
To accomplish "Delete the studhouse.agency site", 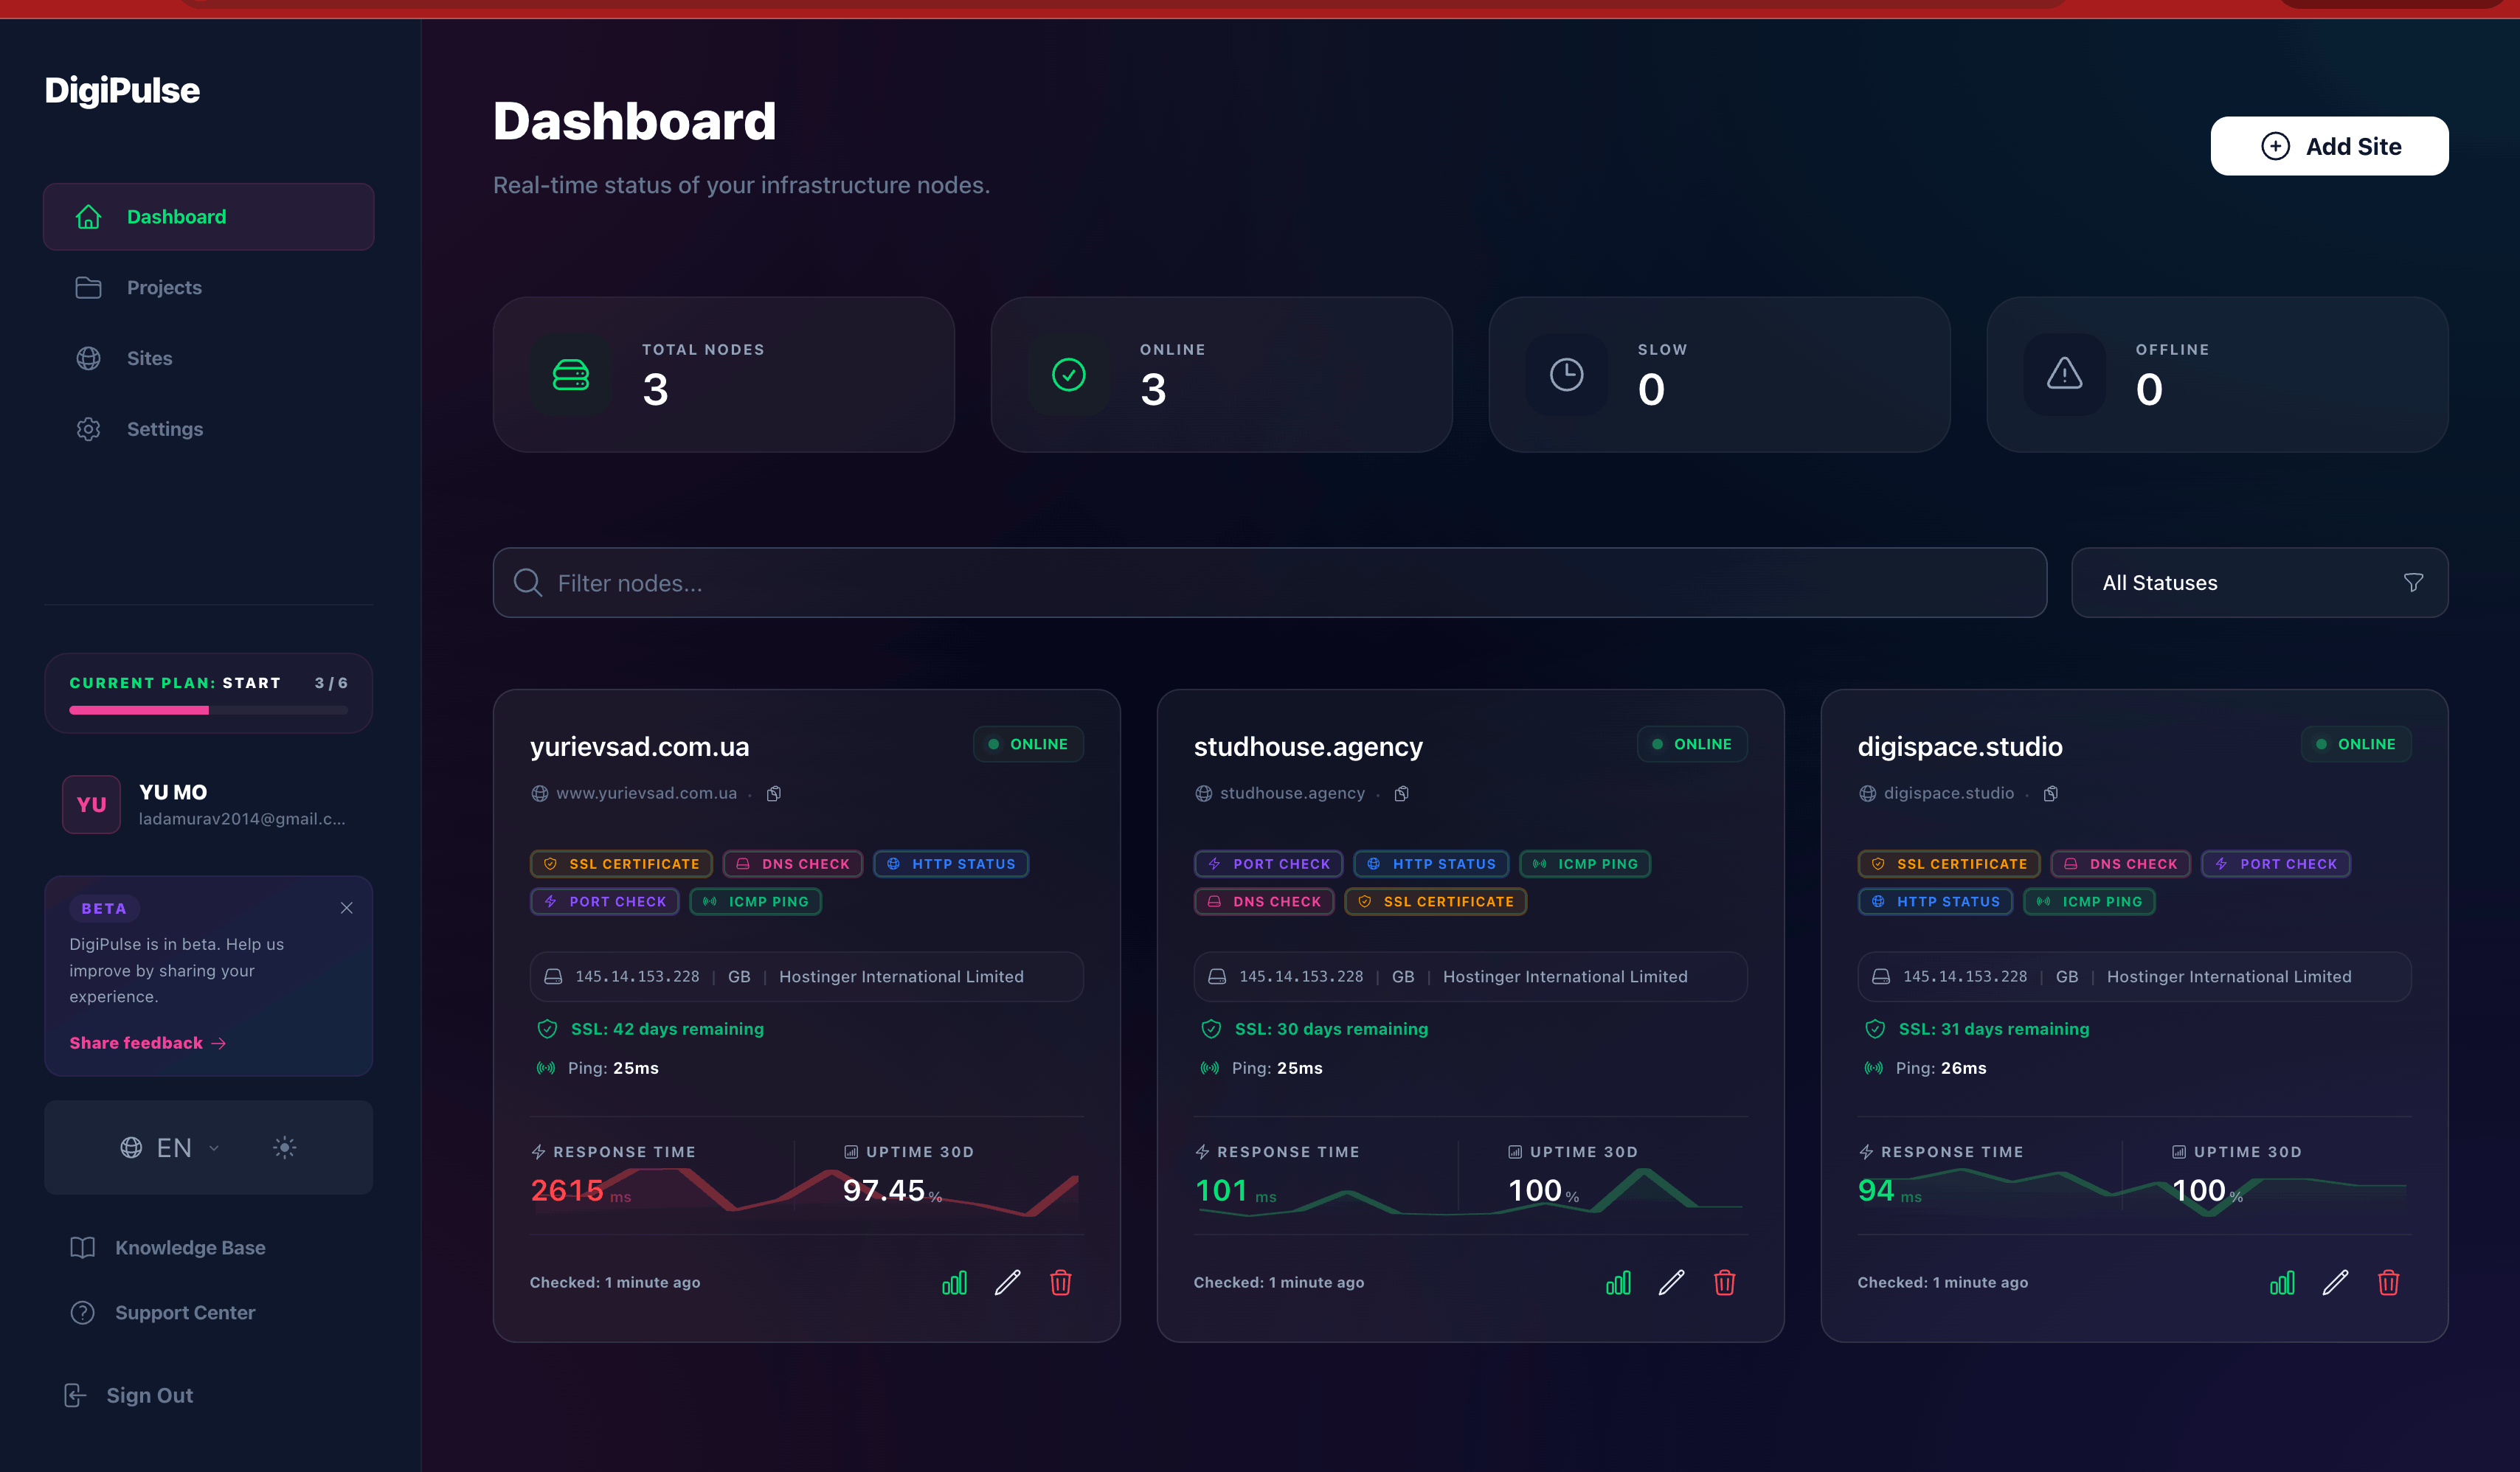I will coord(1724,1282).
